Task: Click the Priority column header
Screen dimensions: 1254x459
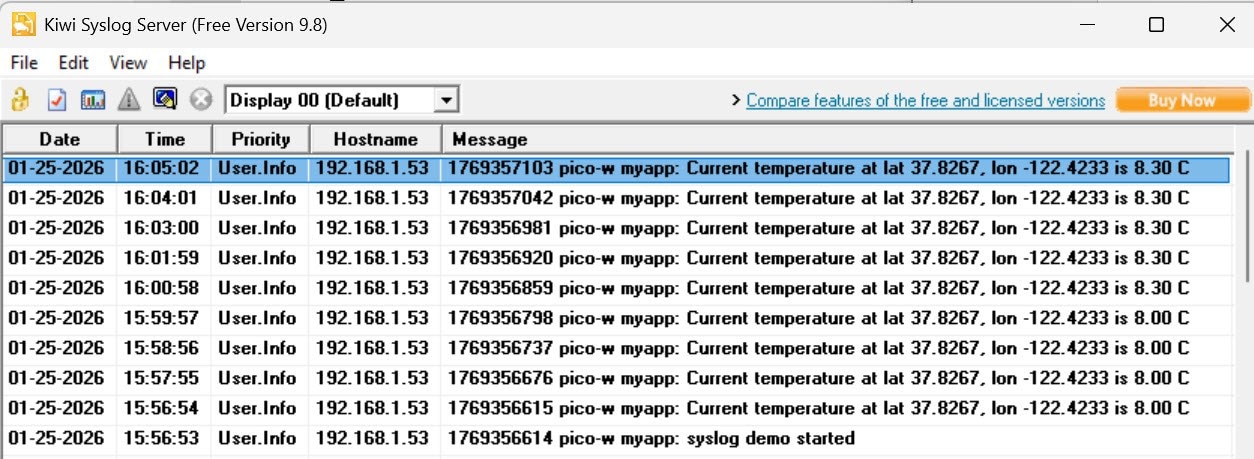Action: pos(261,139)
